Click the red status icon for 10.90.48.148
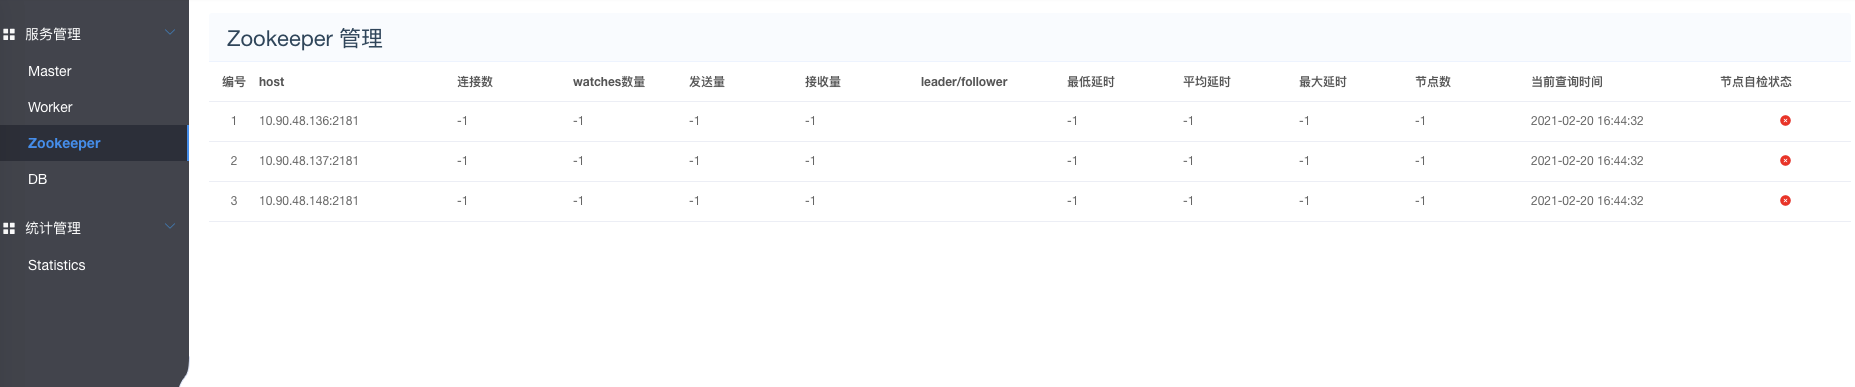Image resolution: width=1855 pixels, height=387 pixels. [x=1785, y=201]
